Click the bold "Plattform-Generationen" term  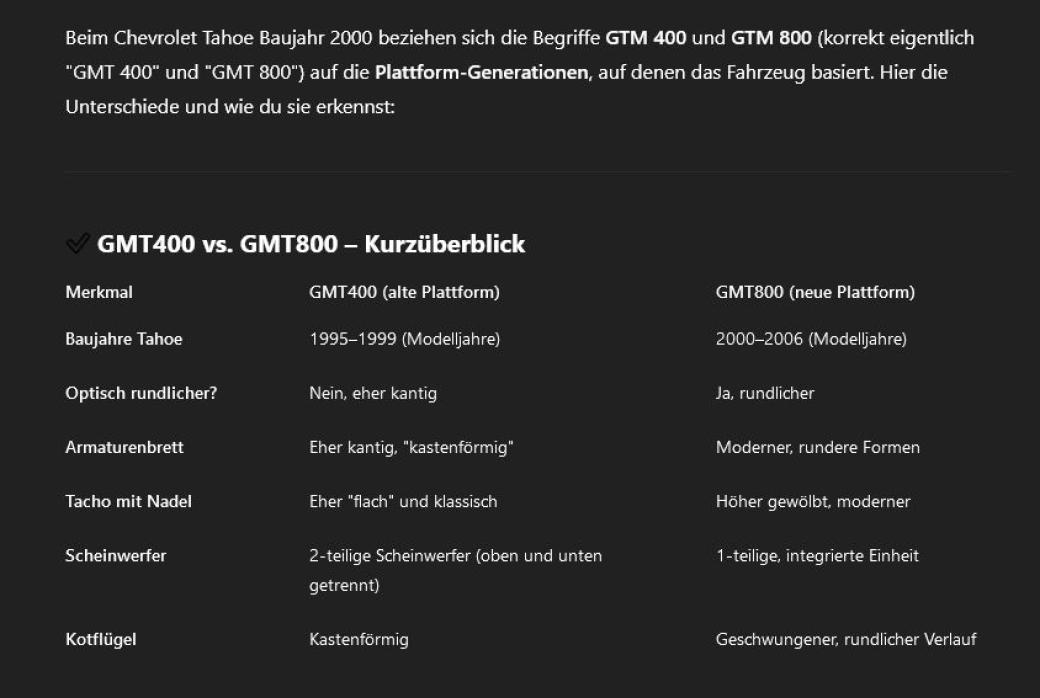481,72
